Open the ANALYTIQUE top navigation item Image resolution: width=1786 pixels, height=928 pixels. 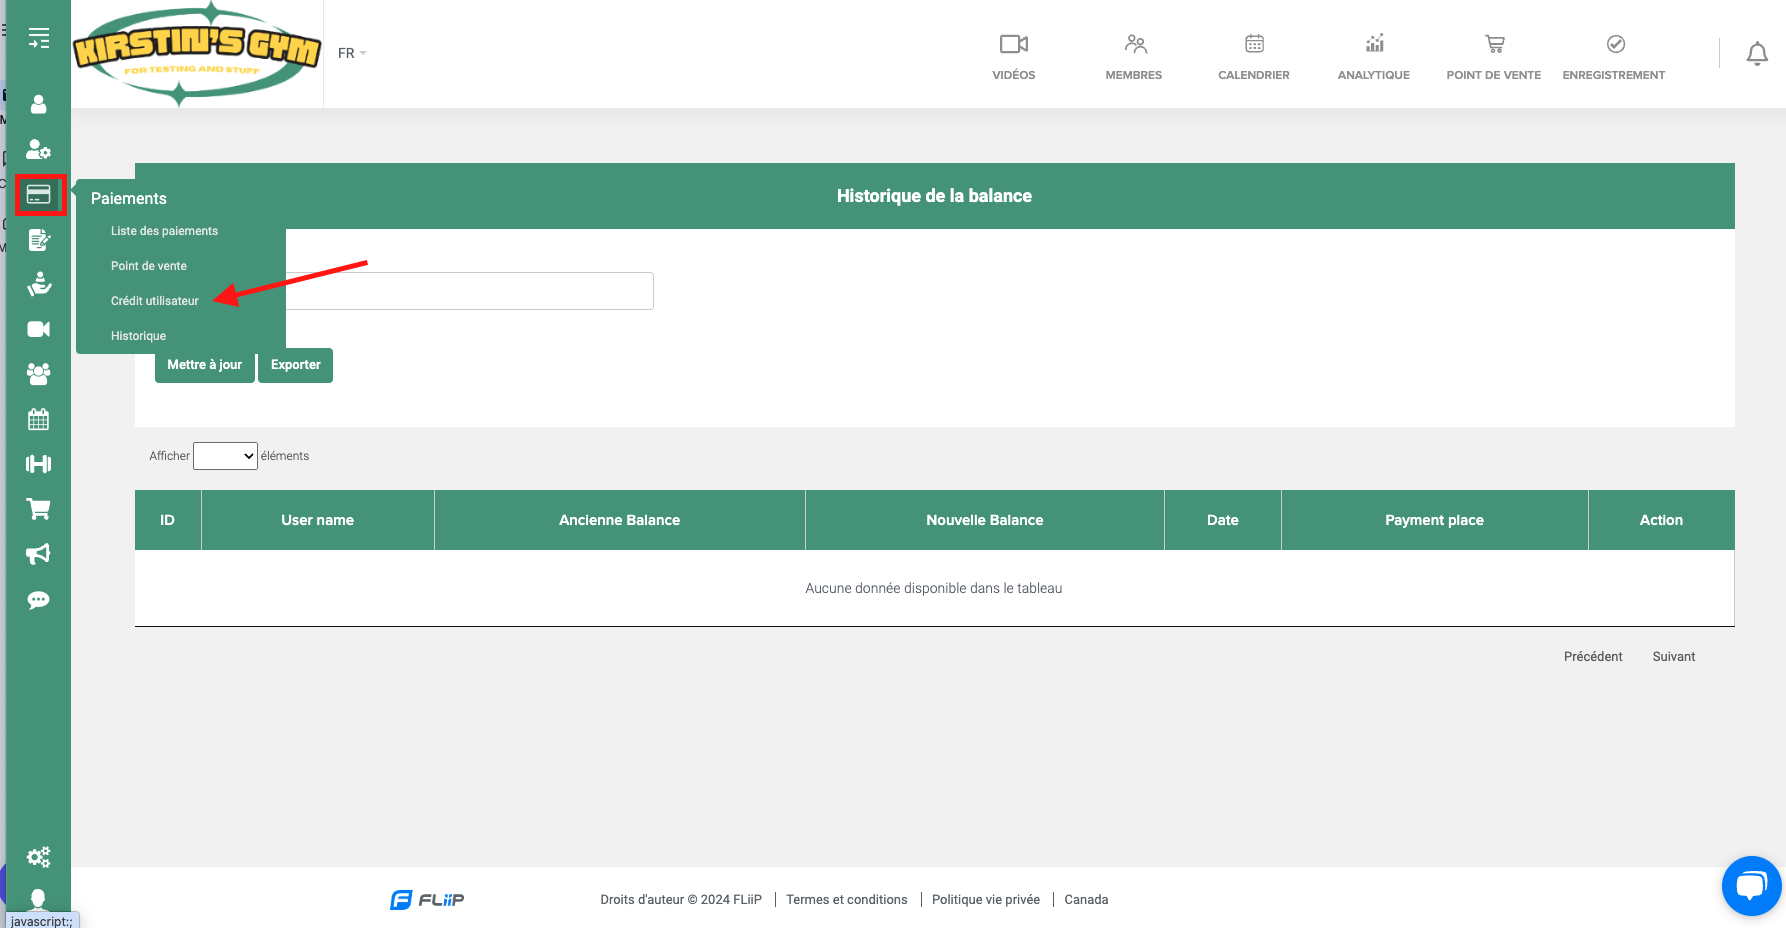point(1373,56)
